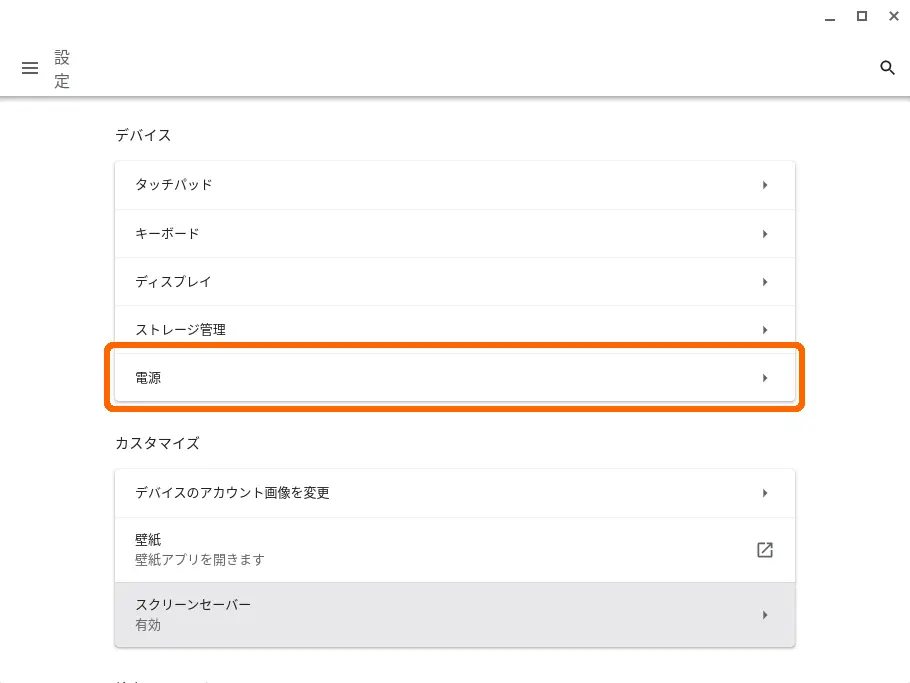Expand the キーボード row arrow
This screenshot has height=683, width=910.
click(x=765, y=234)
